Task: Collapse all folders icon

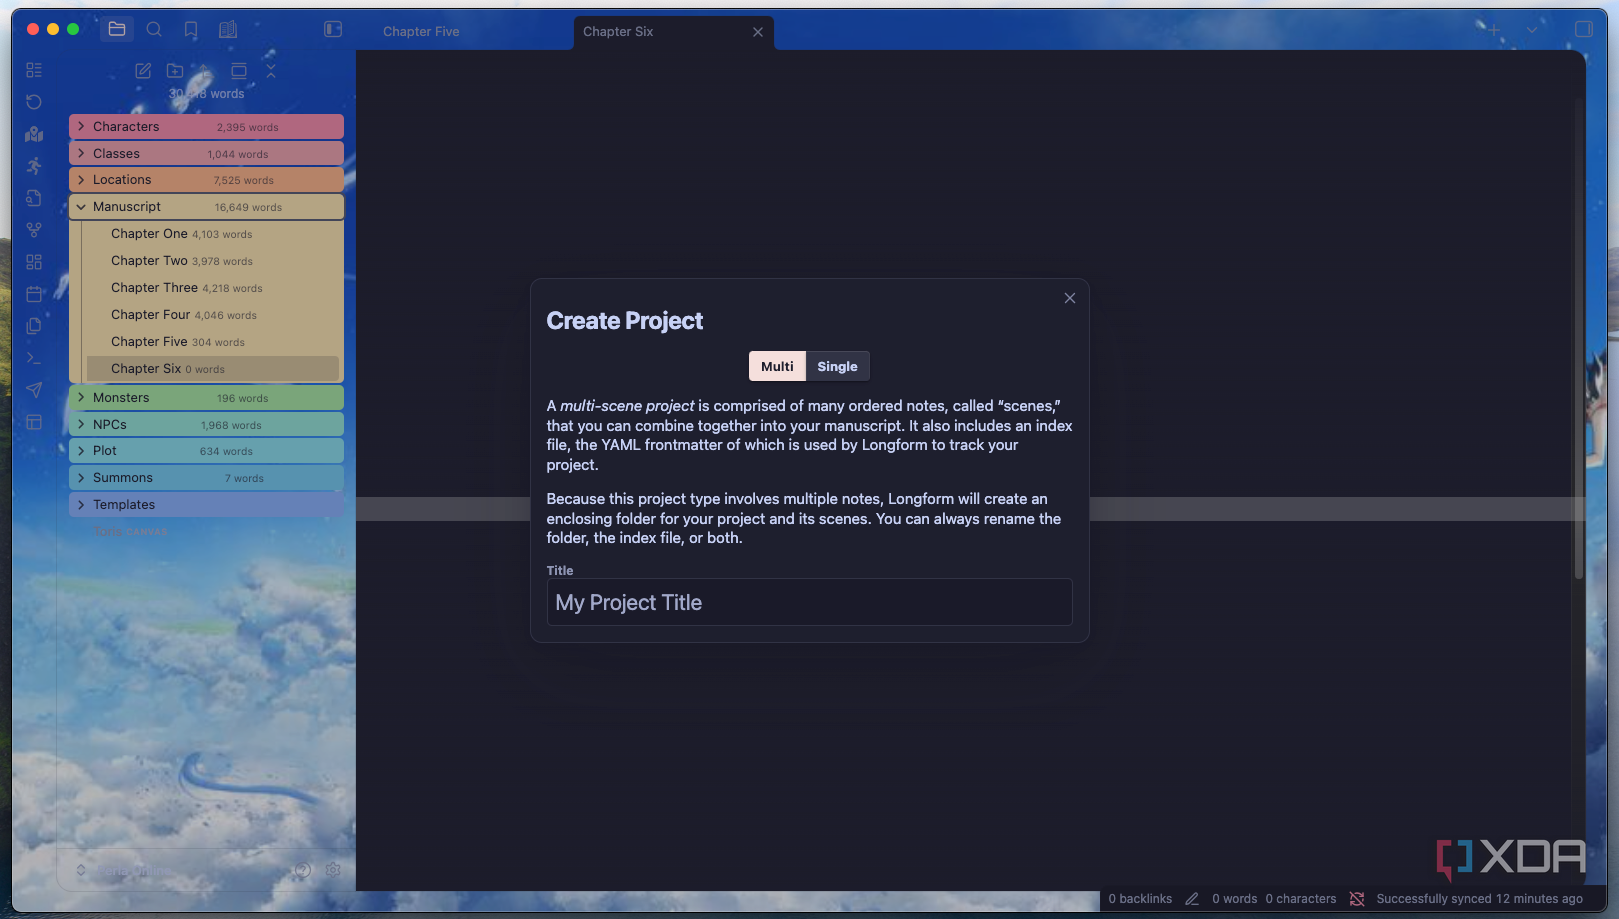Action: click(270, 70)
